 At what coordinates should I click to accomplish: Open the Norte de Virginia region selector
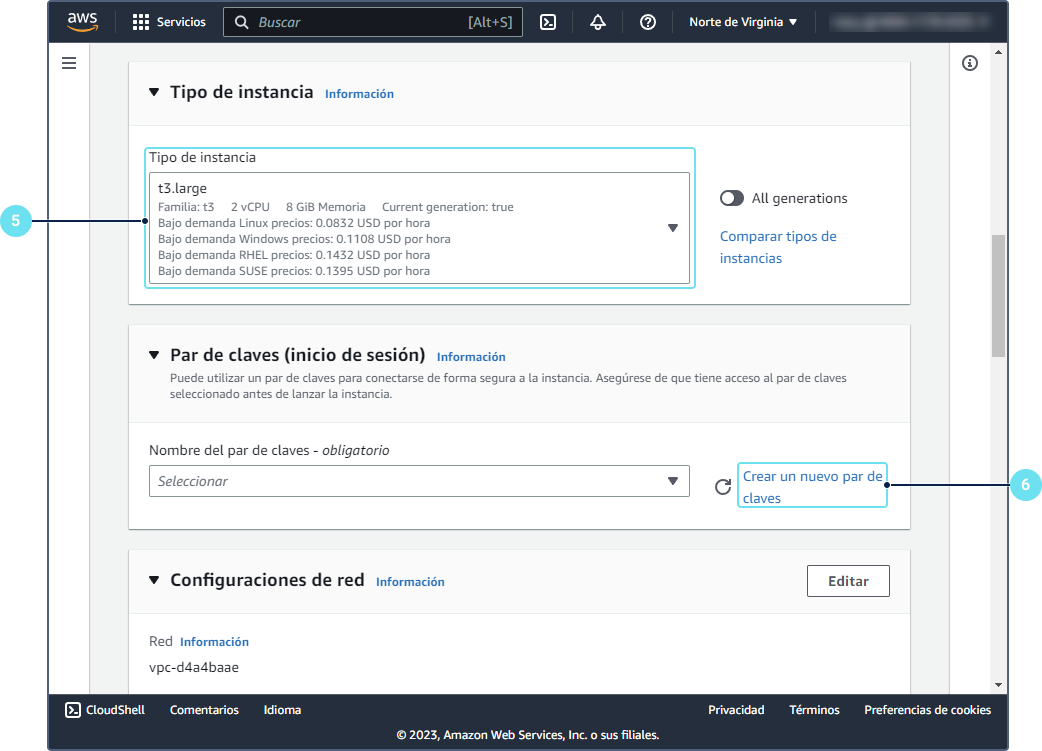coord(743,22)
